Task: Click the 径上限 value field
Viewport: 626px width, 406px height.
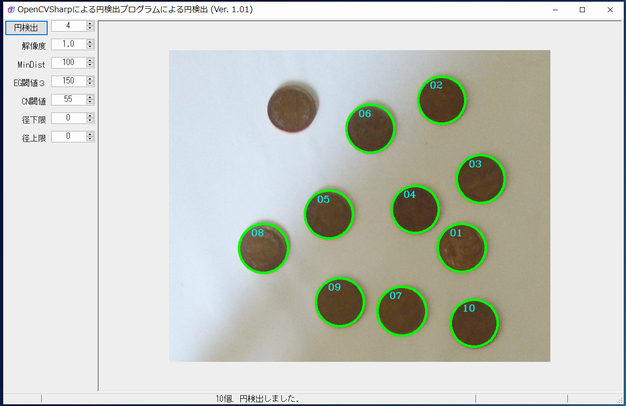Action: point(68,136)
